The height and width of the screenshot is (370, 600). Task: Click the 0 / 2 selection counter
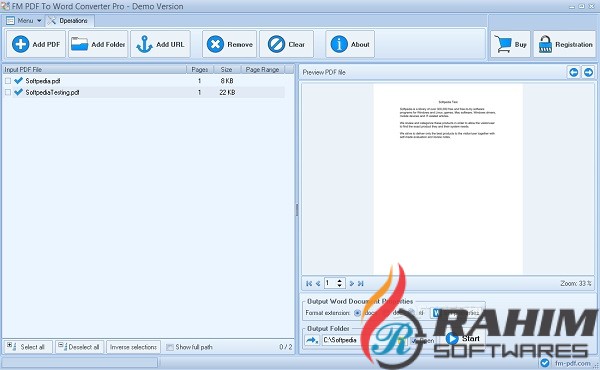[286, 347]
